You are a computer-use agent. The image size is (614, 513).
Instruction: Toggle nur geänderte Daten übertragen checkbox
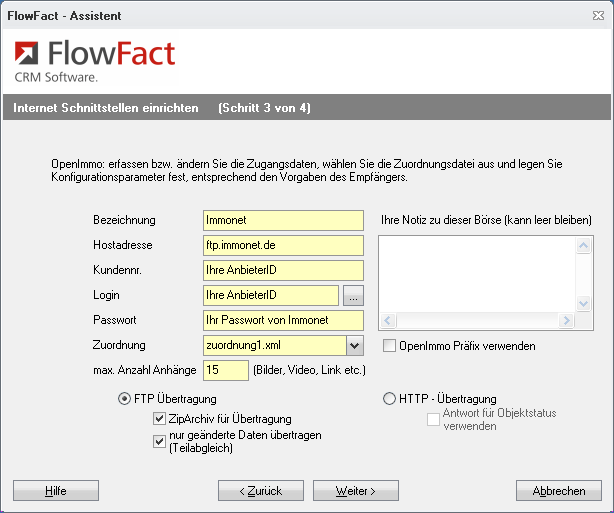tap(159, 442)
